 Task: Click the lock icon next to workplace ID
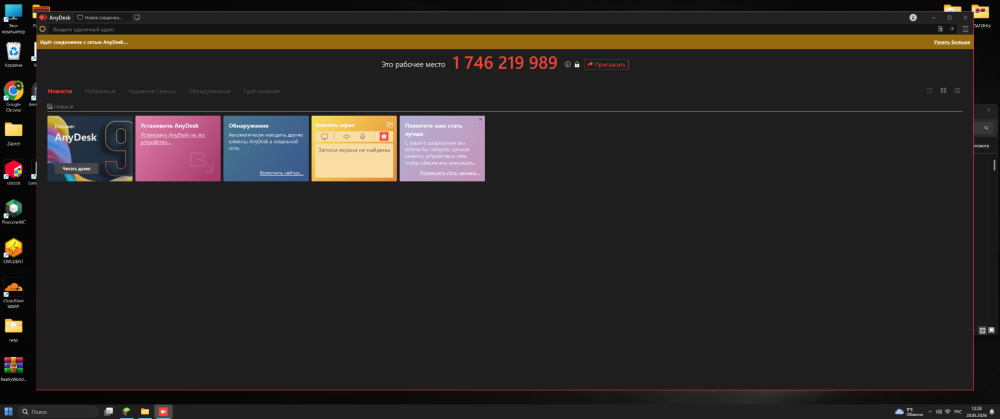click(577, 64)
